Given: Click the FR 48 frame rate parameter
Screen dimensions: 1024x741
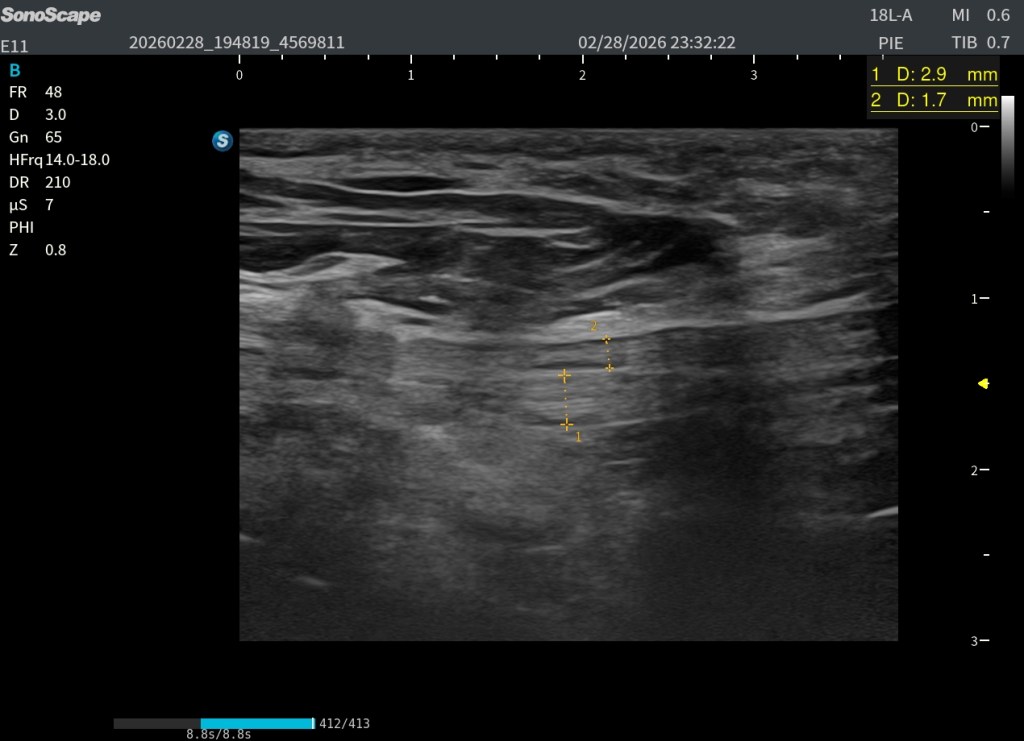Looking at the screenshot, I should (35, 92).
